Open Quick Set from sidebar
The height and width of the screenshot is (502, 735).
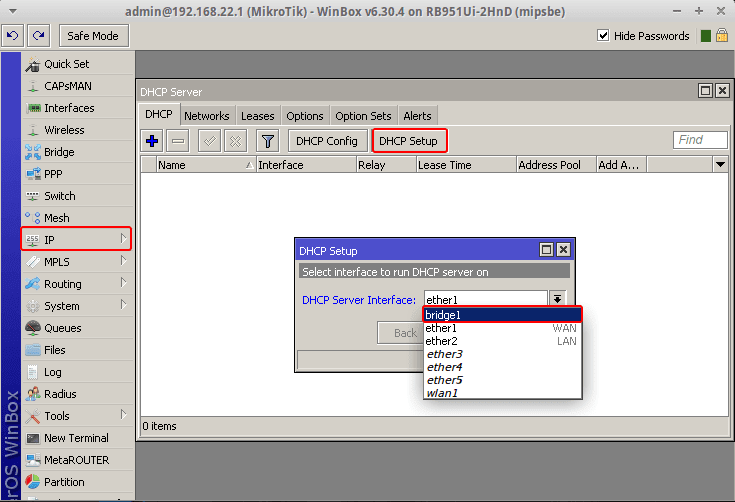[x=77, y=64]
